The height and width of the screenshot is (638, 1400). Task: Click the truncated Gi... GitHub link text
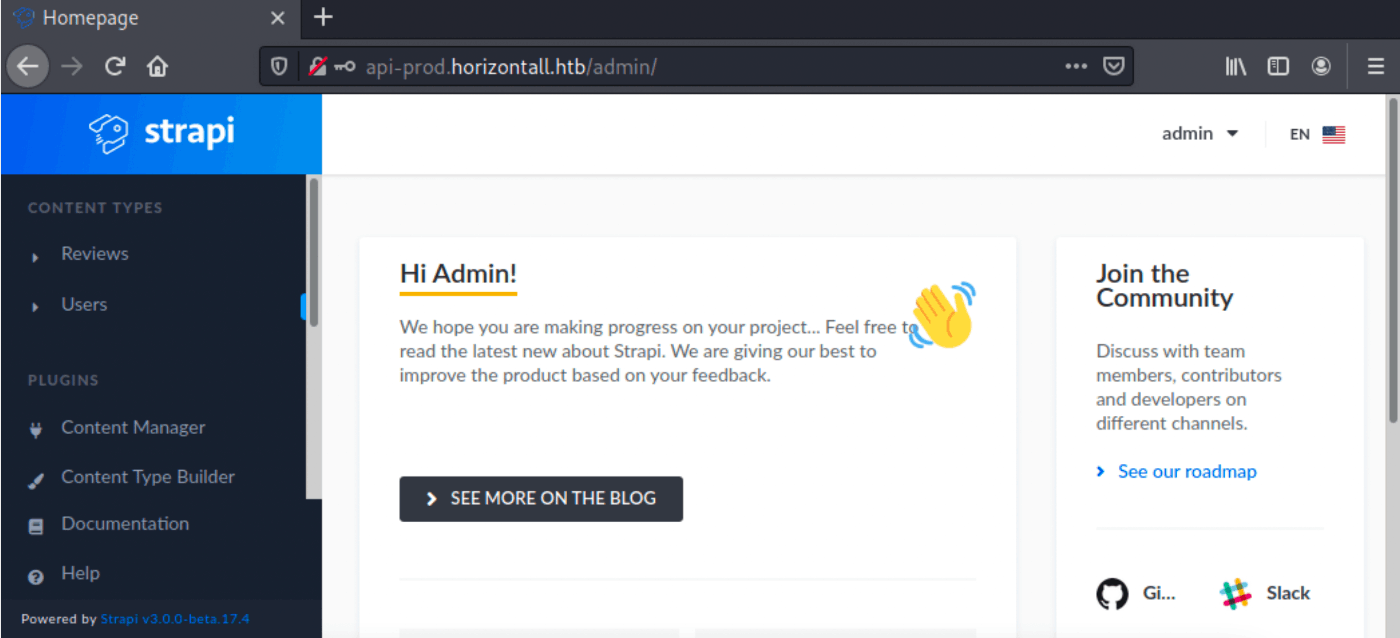(1159, 593)
